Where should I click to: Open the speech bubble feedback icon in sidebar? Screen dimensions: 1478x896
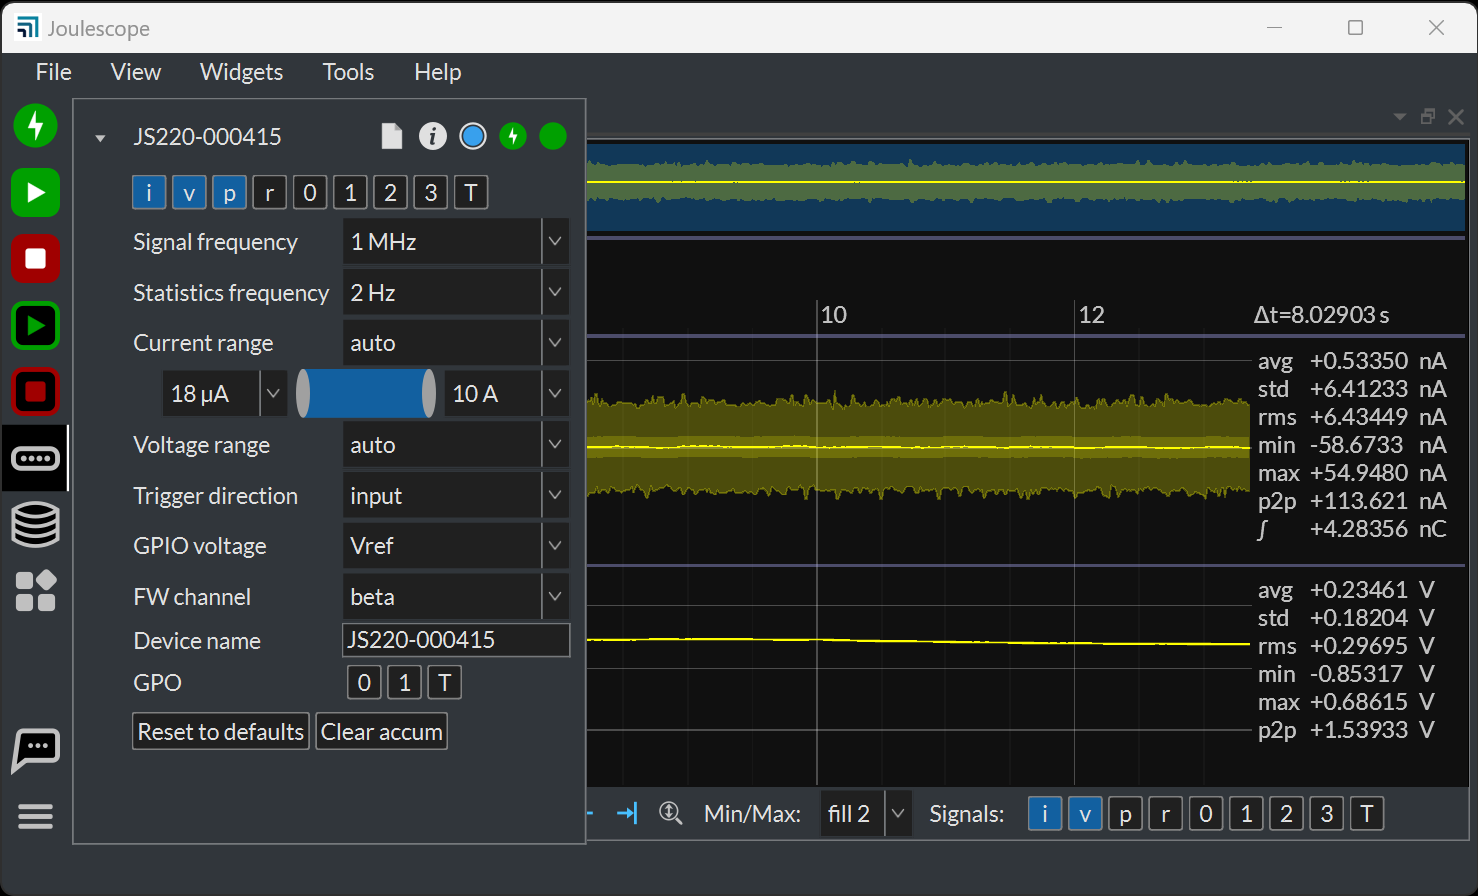click(x=36, y=750)
